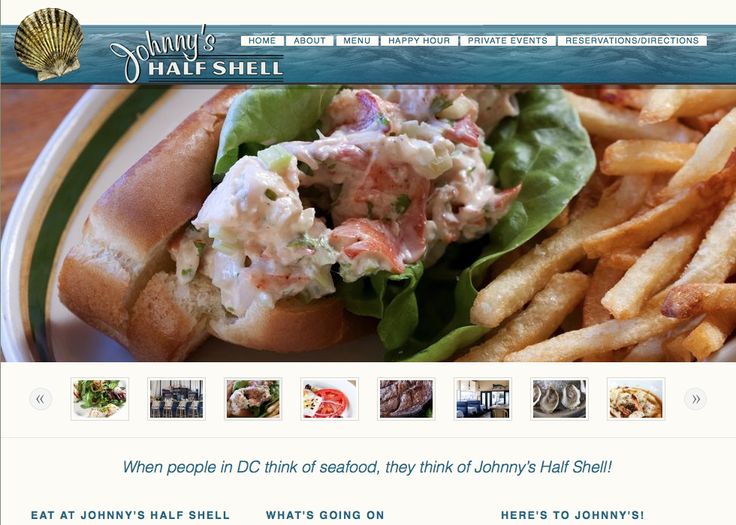Select the grilled steak thumbnail
Screen dimensions: 736x525
pos(406,399)
